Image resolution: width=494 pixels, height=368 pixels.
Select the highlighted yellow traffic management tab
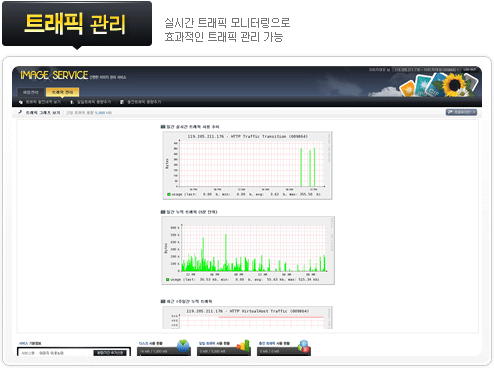click(x=62, y=92)
